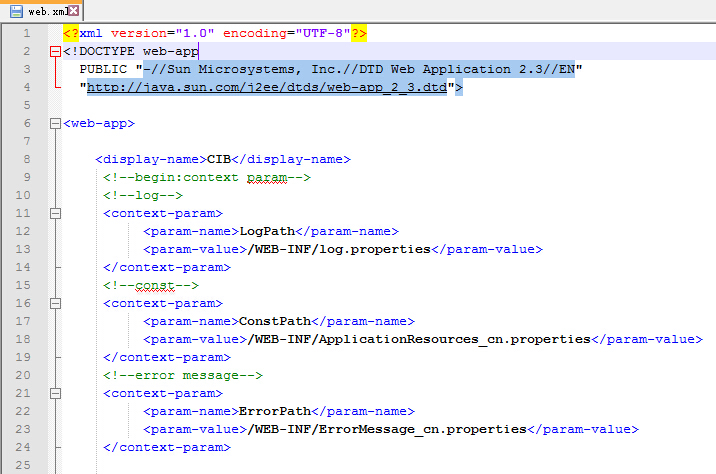Viewport: 716px width, 474px height.
Task: Click the </context-param> tag on line 19
Action: 167,357
